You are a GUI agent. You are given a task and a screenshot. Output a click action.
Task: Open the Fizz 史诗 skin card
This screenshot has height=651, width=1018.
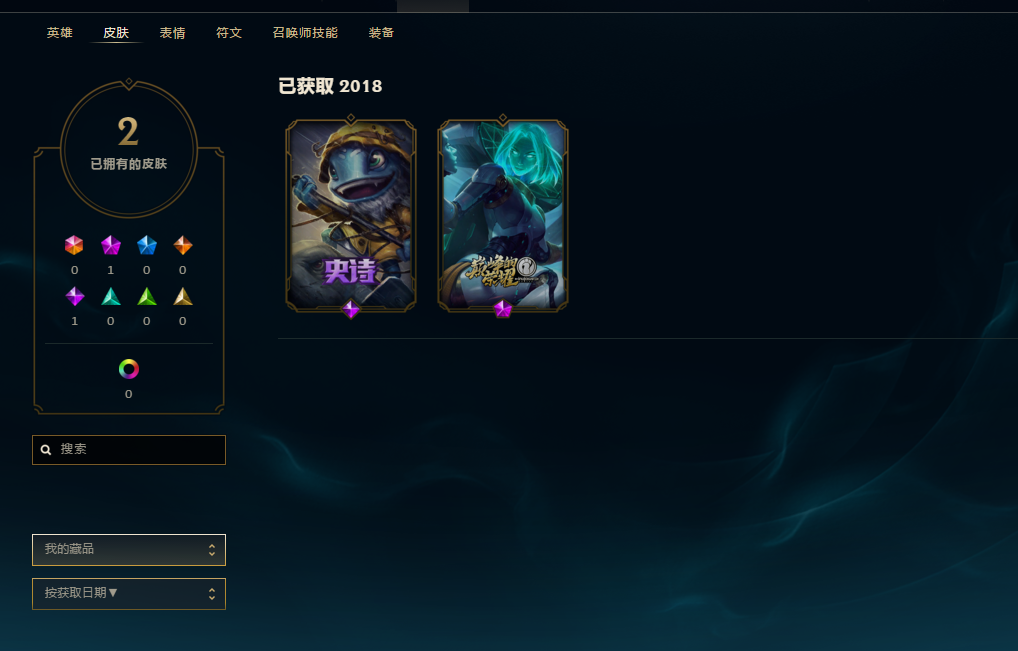(x=351, y=215)
